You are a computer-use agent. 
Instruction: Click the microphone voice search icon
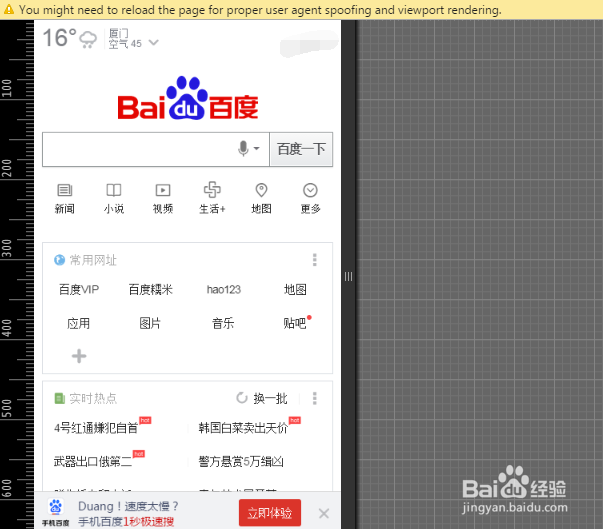[243, 148]
